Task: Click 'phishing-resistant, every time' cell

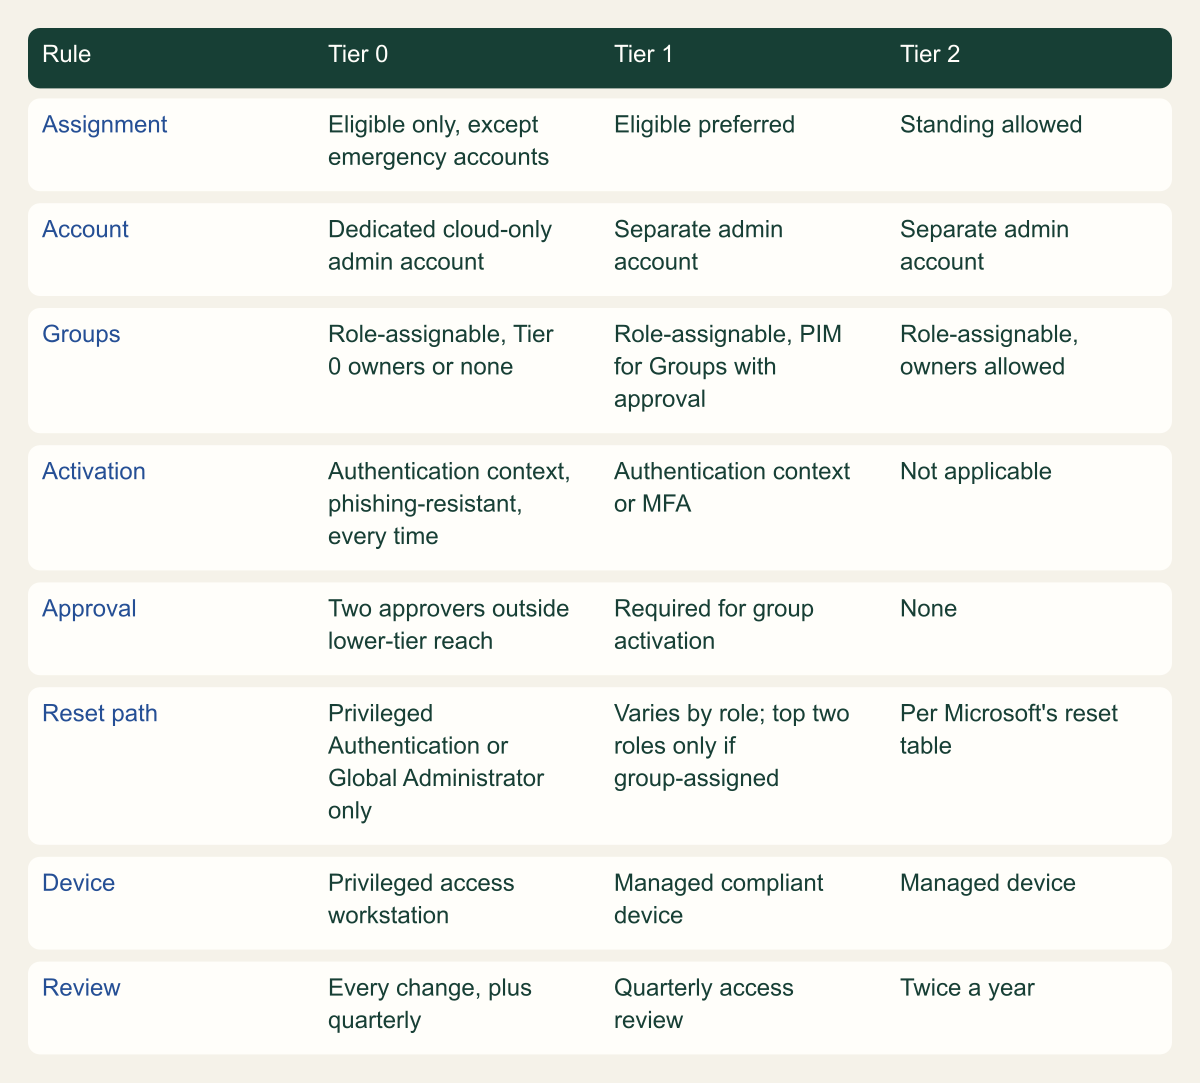Action: click(449, 503)
